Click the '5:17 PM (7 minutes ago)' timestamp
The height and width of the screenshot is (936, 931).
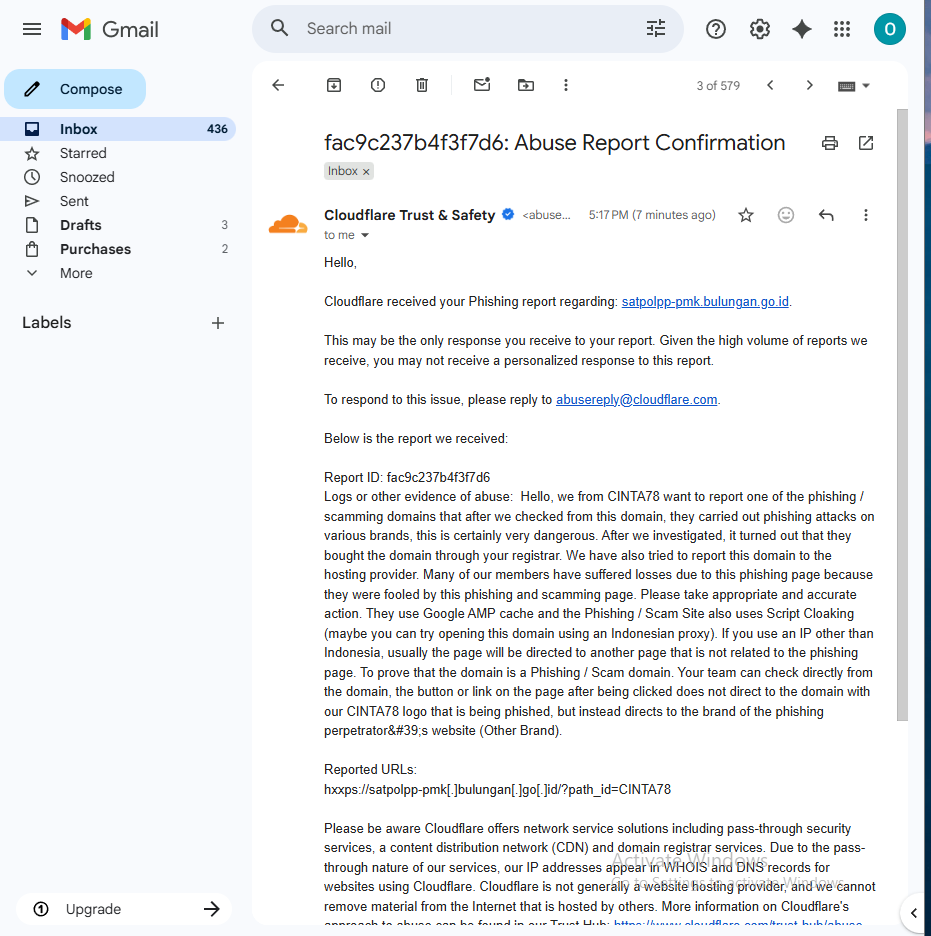(652, 215)
